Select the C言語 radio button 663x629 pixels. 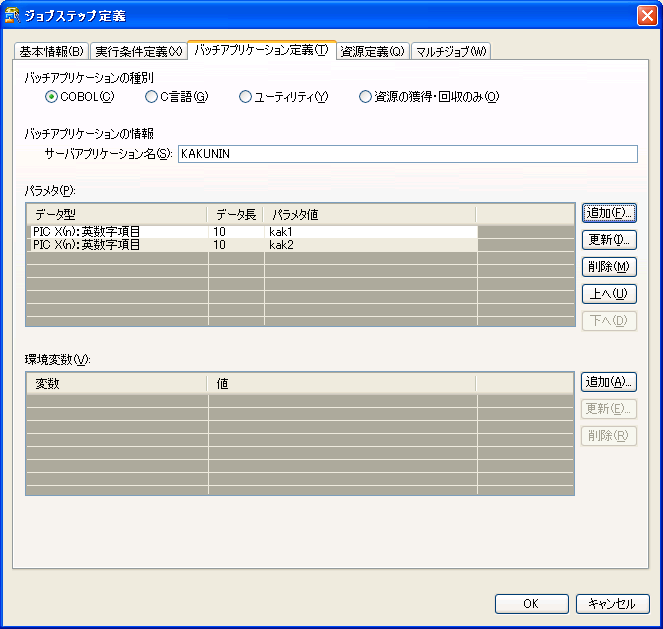point(151,97)
